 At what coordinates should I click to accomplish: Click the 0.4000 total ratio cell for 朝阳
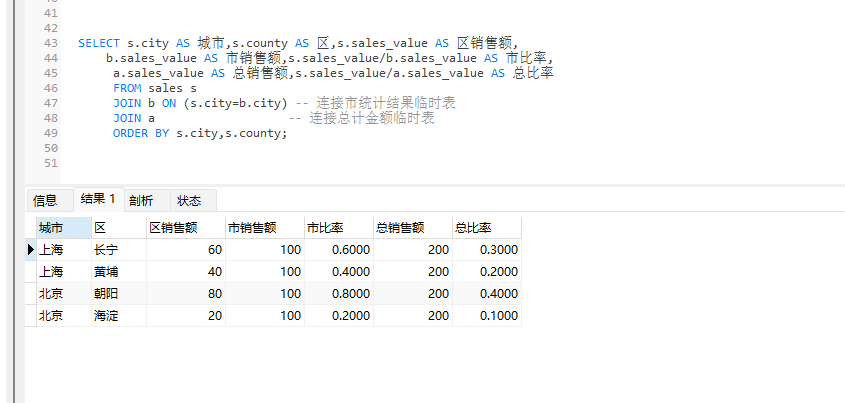487,294
